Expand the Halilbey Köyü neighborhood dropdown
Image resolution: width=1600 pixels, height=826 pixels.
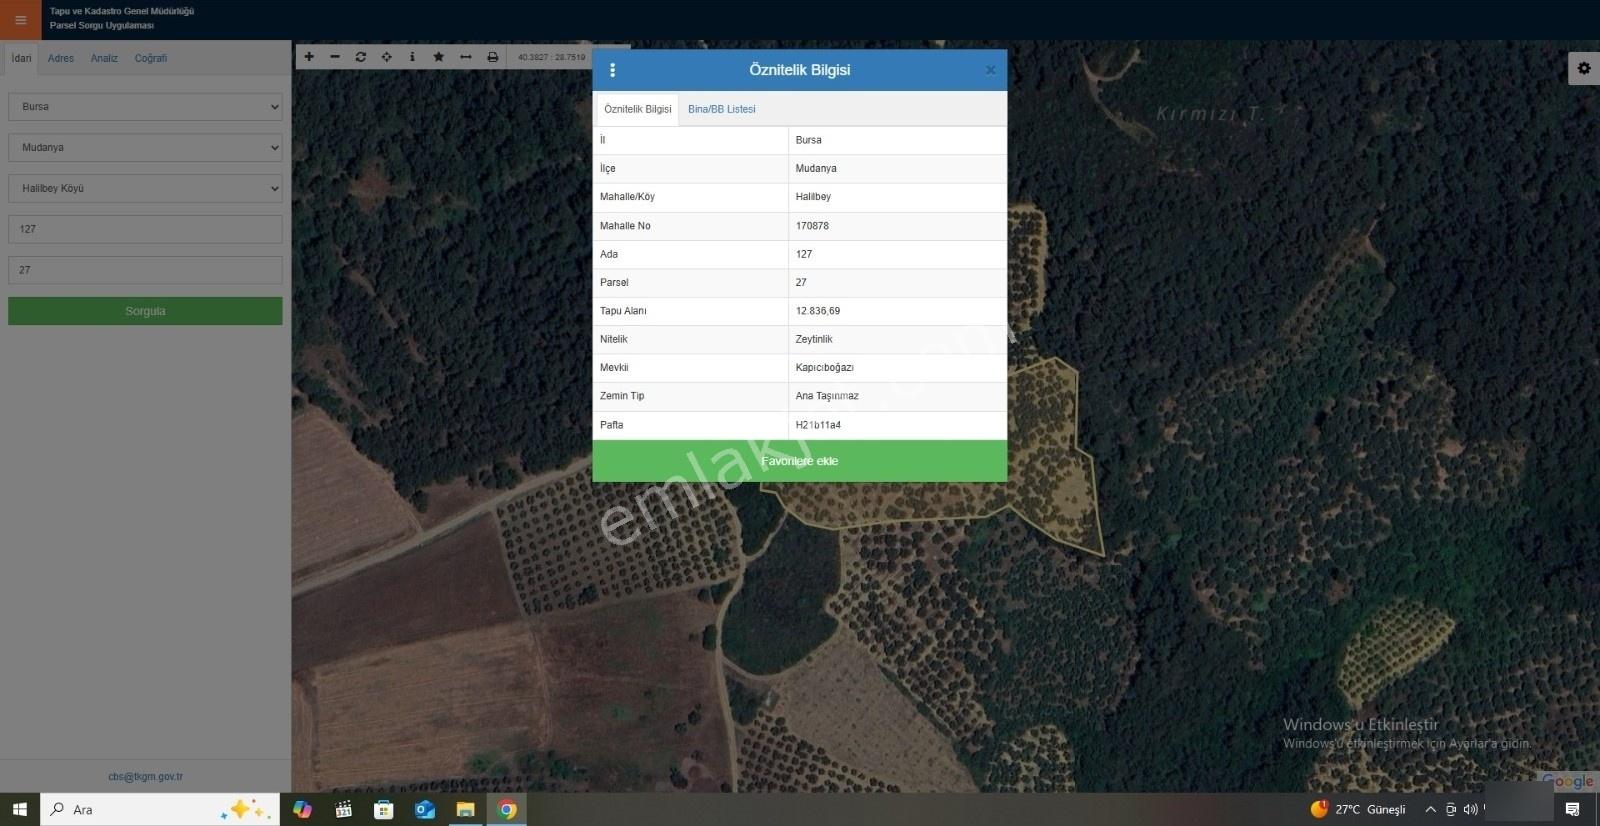point(145,189)
